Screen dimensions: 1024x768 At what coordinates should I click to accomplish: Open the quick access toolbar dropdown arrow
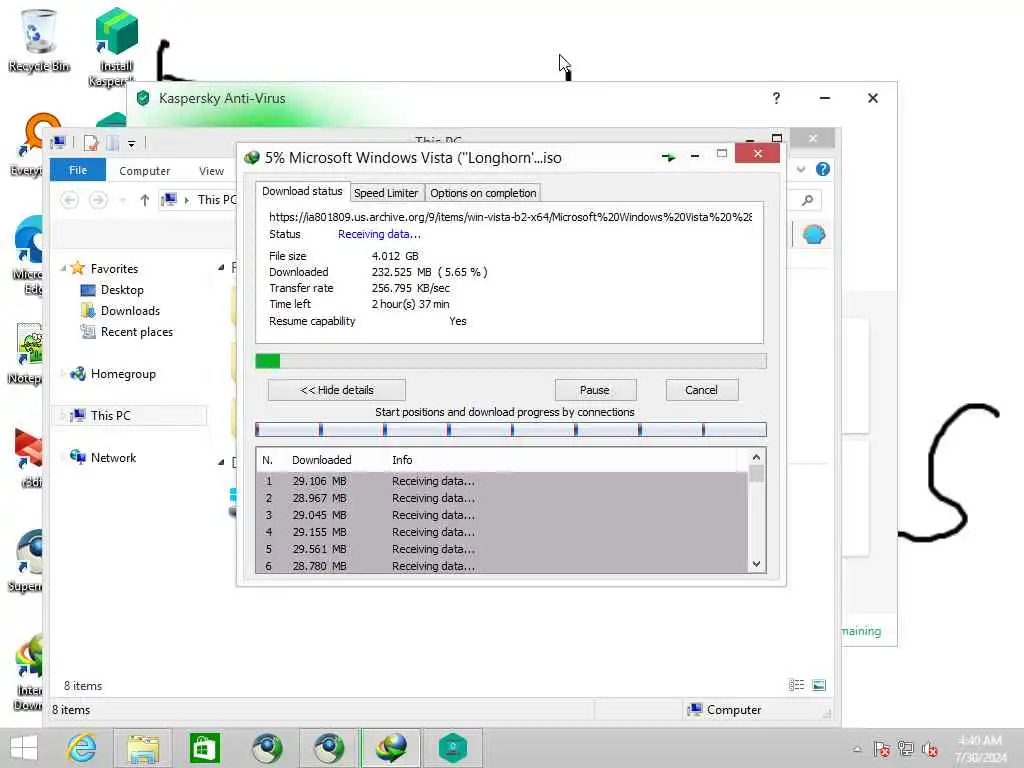(x=131, y=143)
